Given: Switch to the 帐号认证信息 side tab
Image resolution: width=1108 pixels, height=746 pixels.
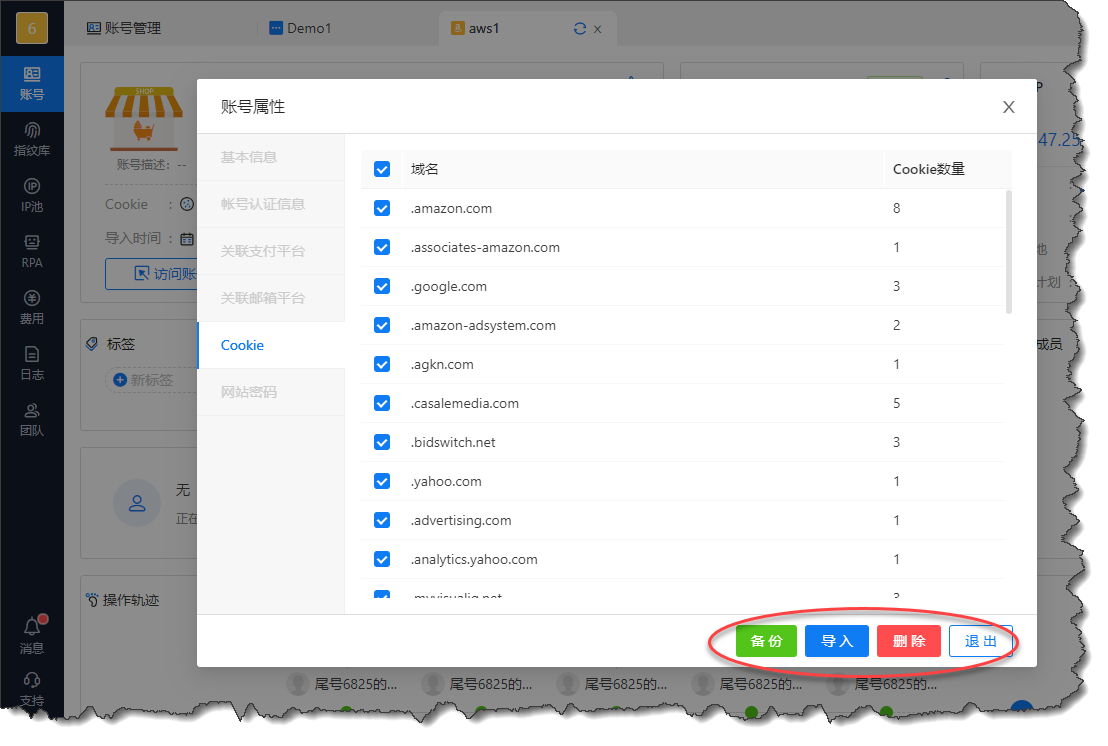Looking at the screenshot, I should click(x=271, y=204).
